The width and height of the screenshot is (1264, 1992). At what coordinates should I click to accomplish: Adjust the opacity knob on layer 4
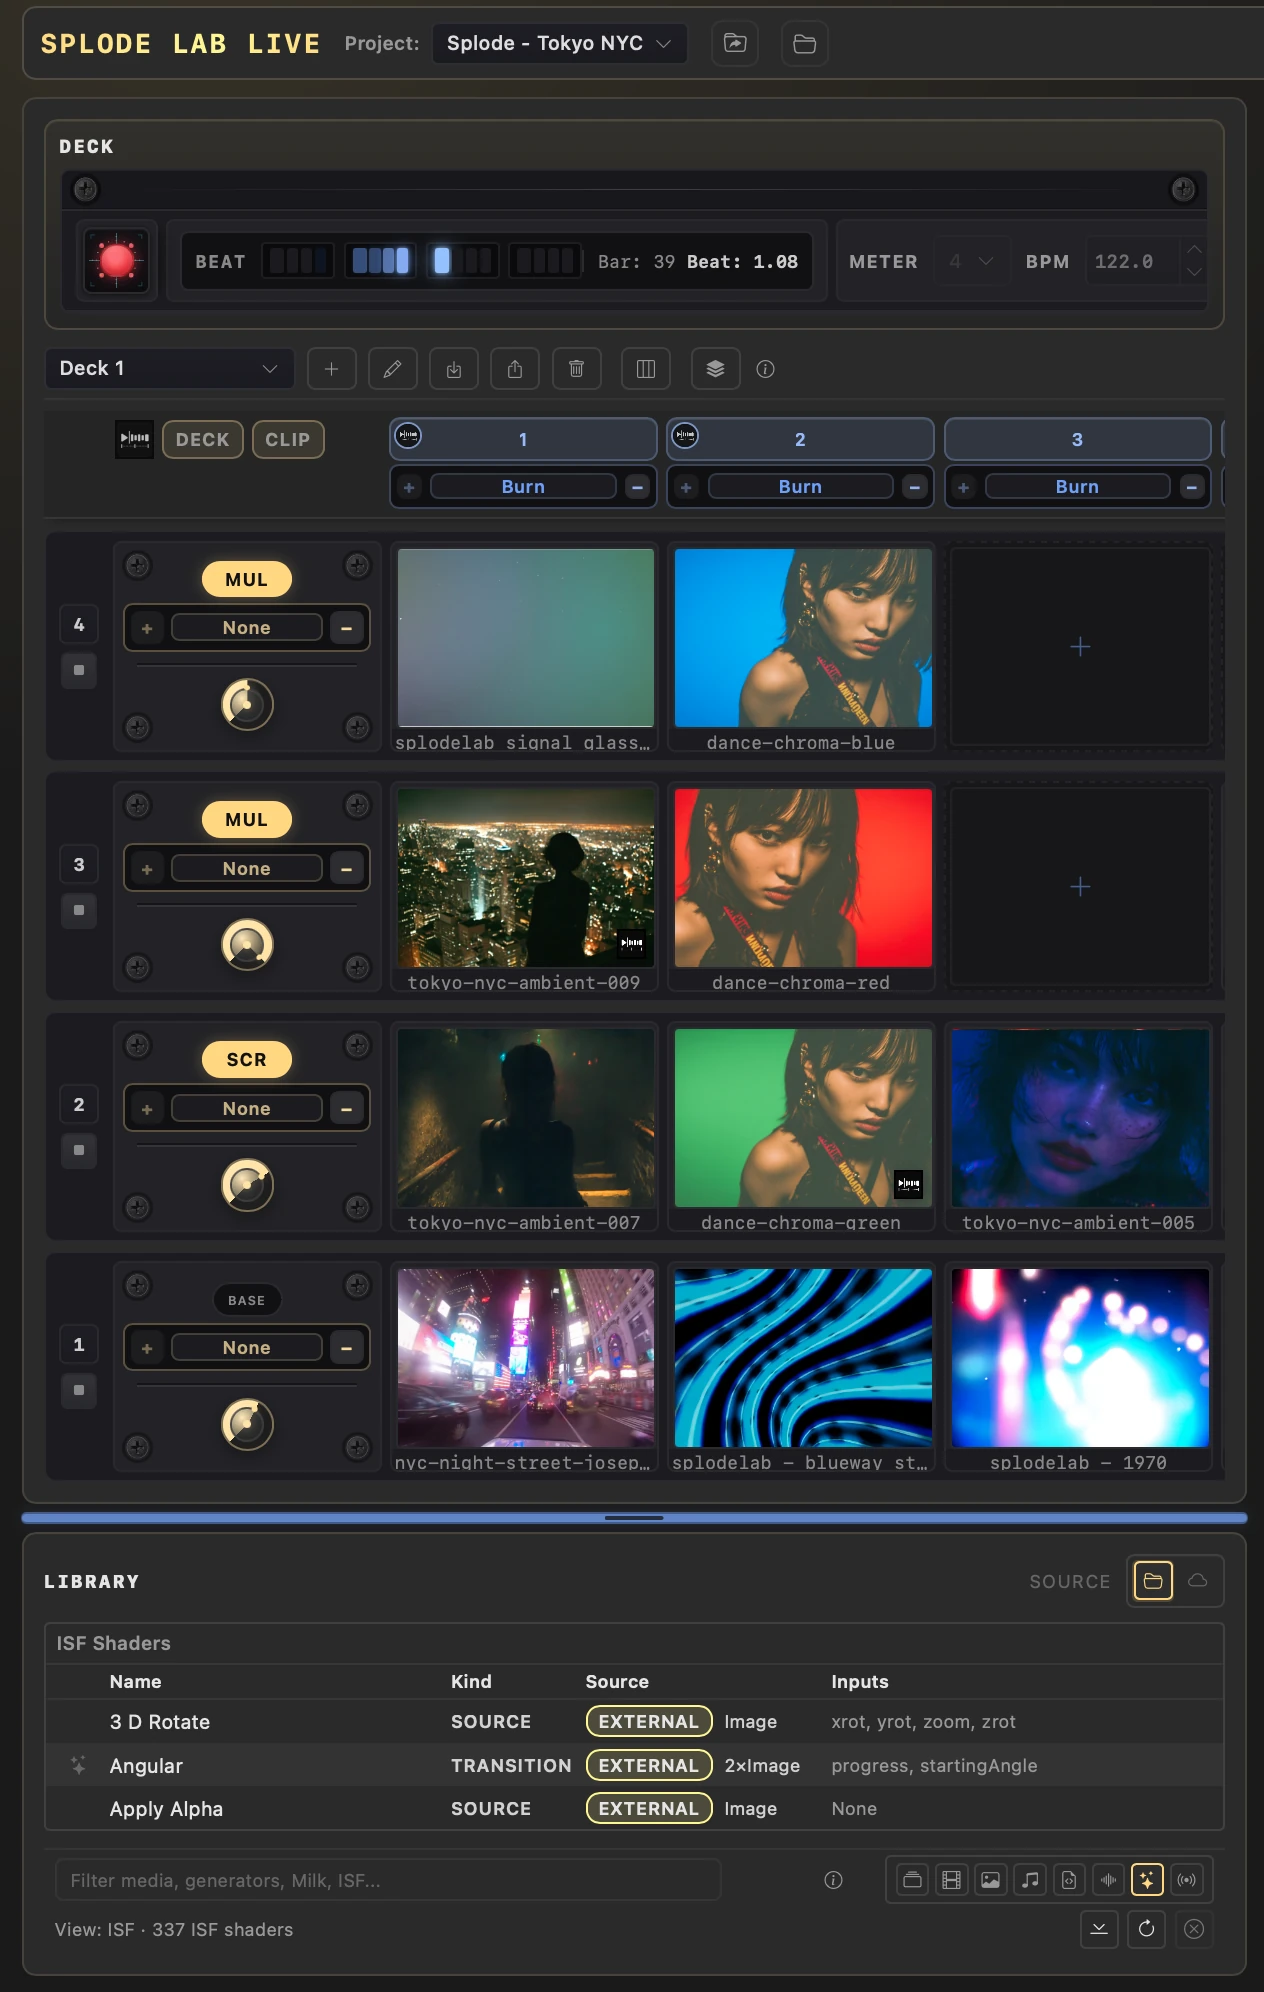247,705
